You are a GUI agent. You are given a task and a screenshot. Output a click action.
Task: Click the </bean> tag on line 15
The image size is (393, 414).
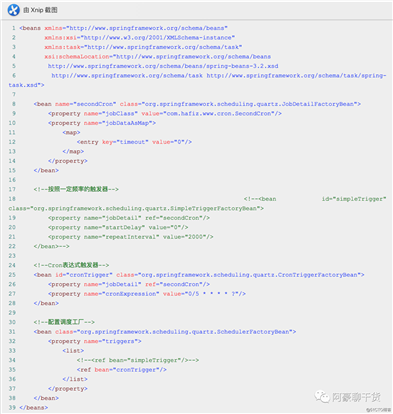(x=46, y=170)
